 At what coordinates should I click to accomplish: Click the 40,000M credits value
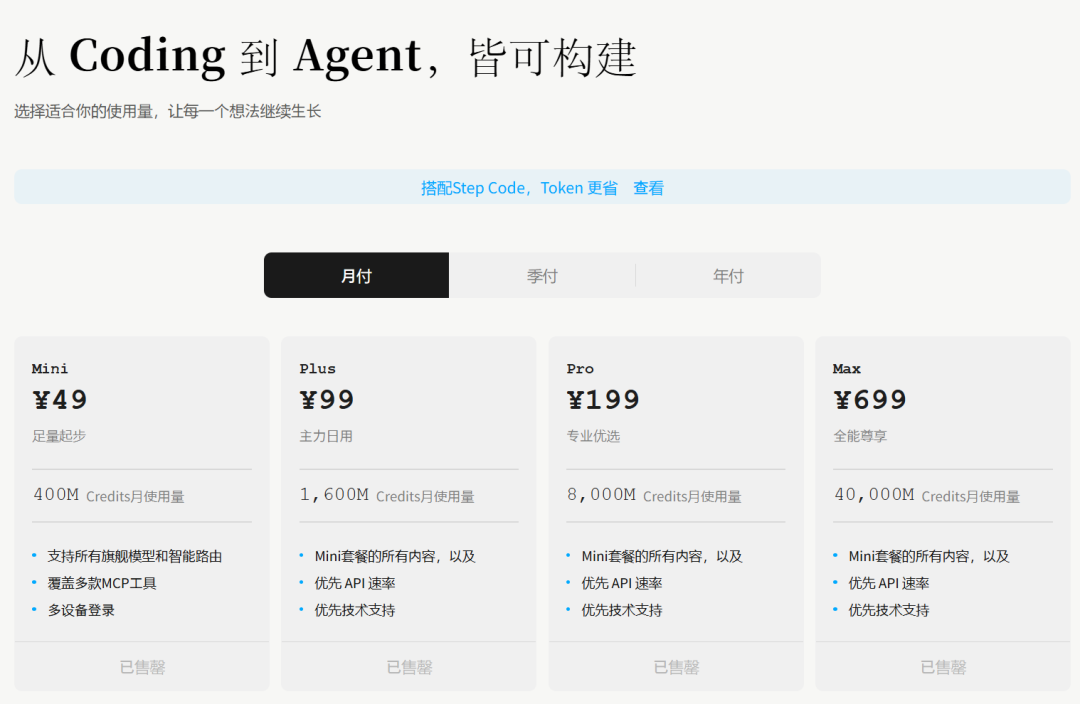pos(874,495)
